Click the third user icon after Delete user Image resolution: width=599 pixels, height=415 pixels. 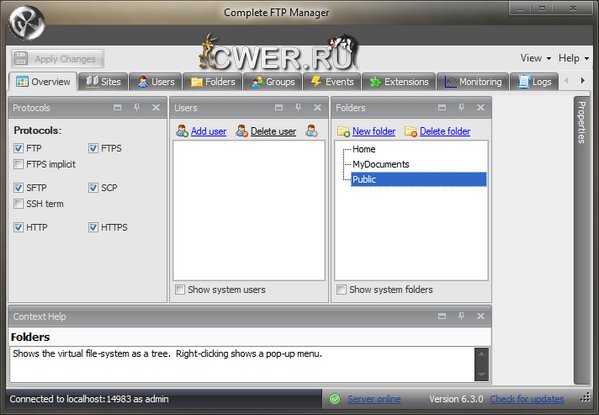[x=312, y=131]
